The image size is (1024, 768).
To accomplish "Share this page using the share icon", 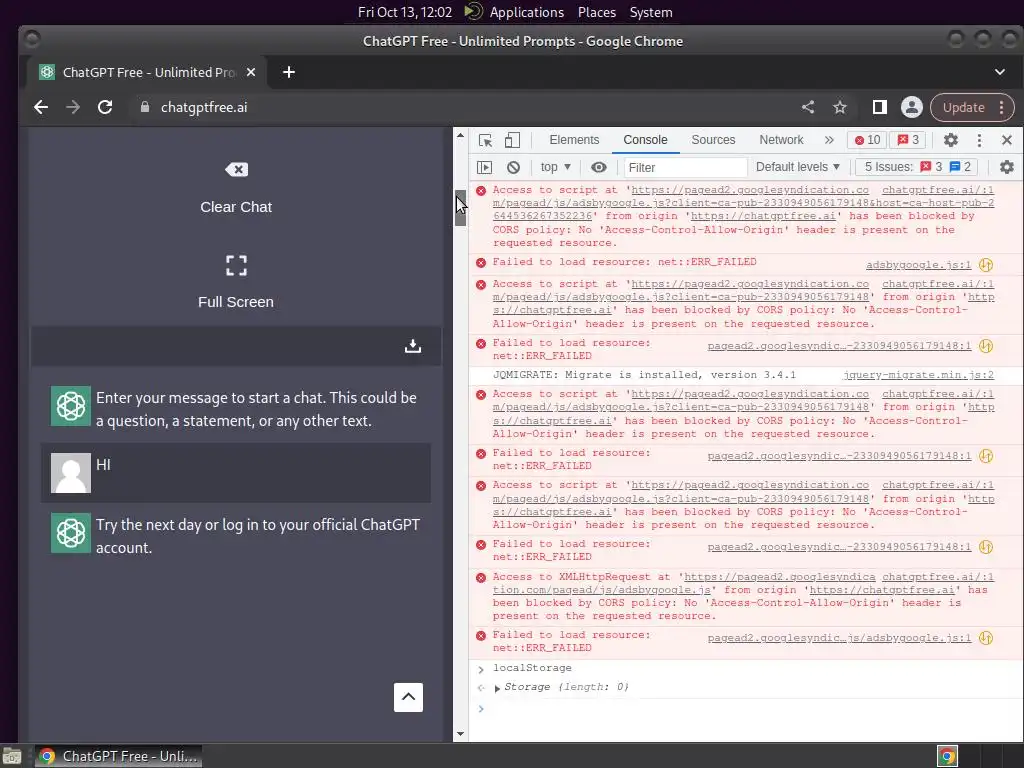I will (808, 107).
